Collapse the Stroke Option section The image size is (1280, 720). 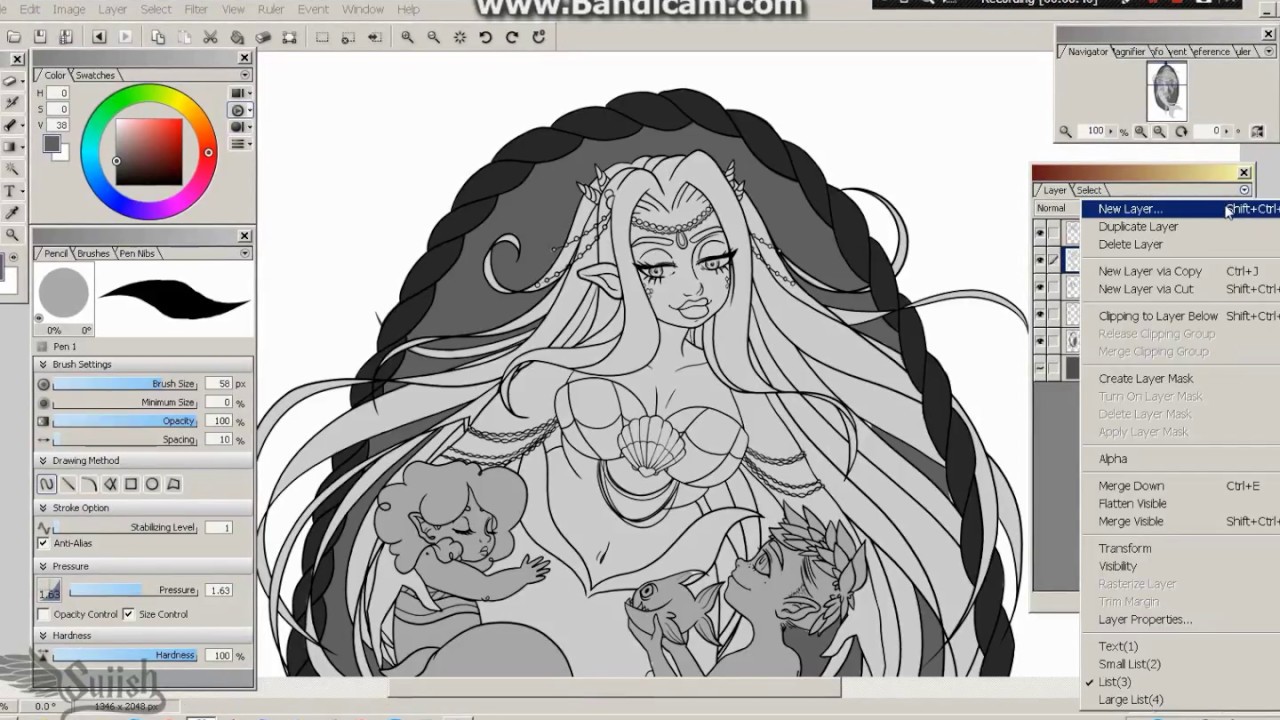coord(43,507)
